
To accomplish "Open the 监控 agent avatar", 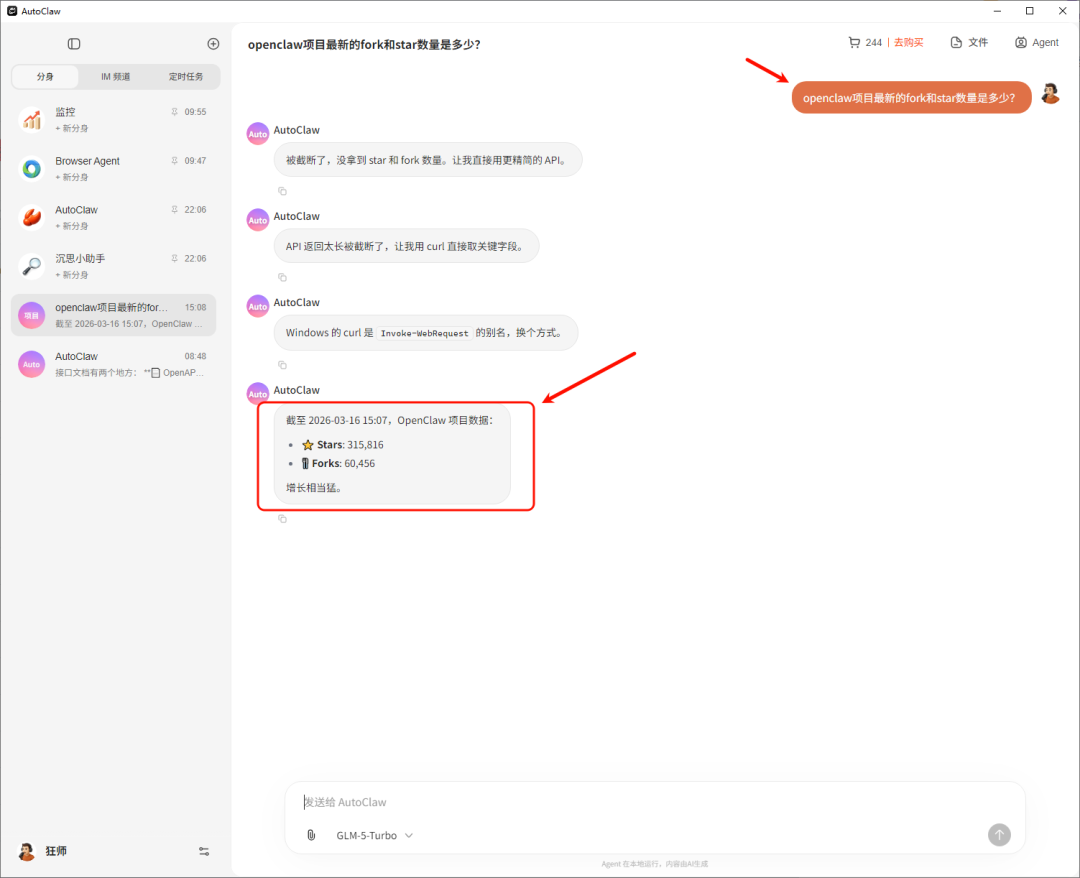I will (32, 120).
